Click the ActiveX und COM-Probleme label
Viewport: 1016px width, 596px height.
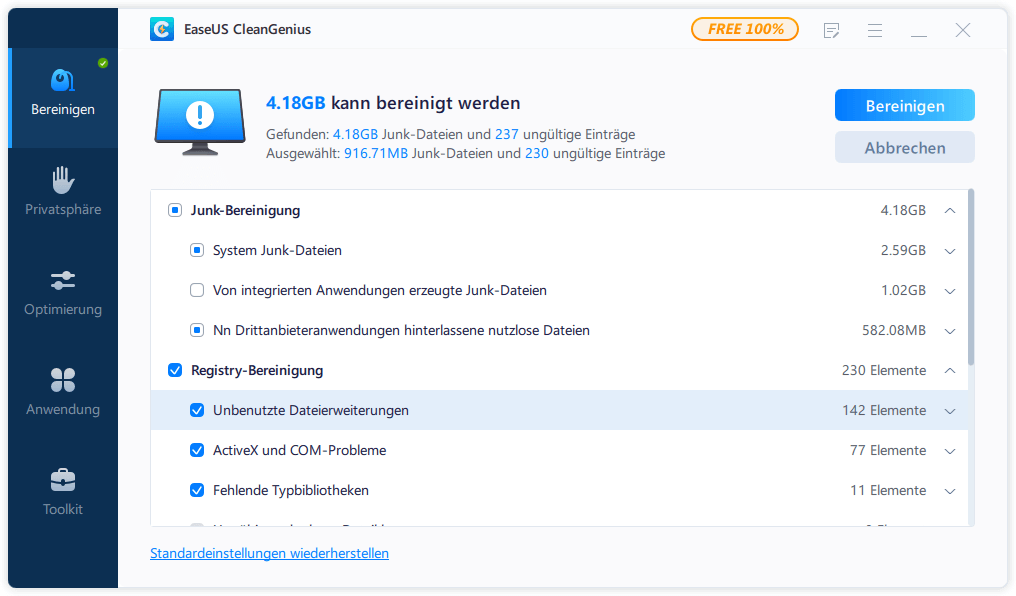pos(299,451)
